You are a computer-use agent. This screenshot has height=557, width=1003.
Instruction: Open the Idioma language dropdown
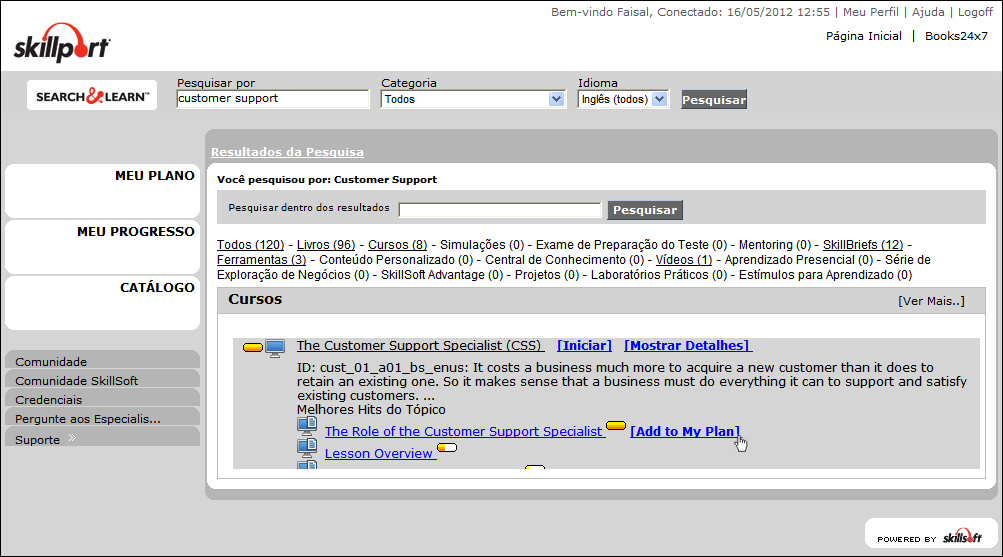623,99
